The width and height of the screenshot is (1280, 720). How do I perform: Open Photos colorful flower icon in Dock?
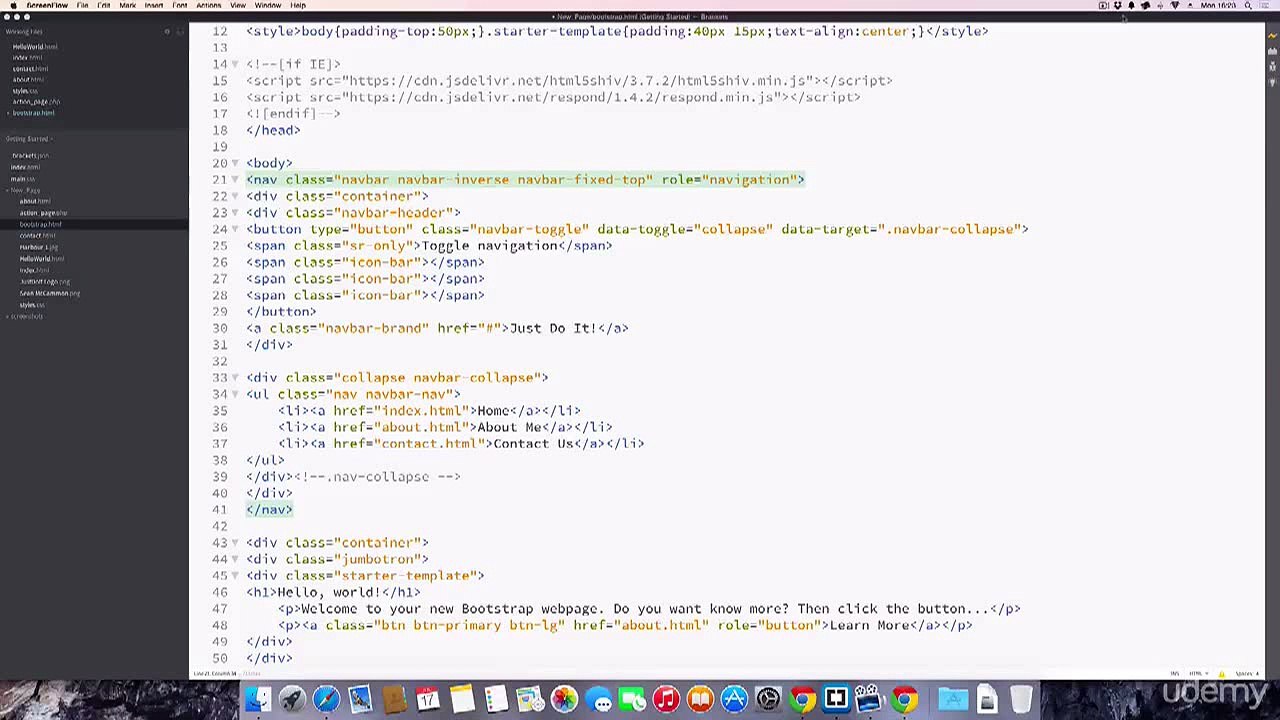pyautogui.click(x=564, y=699)
